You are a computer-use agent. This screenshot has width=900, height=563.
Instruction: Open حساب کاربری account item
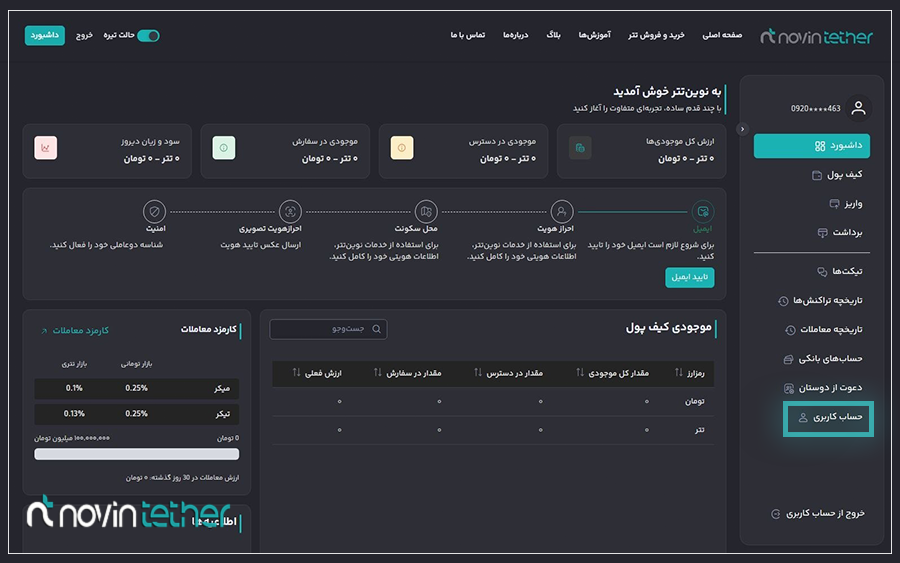(828, 418)
